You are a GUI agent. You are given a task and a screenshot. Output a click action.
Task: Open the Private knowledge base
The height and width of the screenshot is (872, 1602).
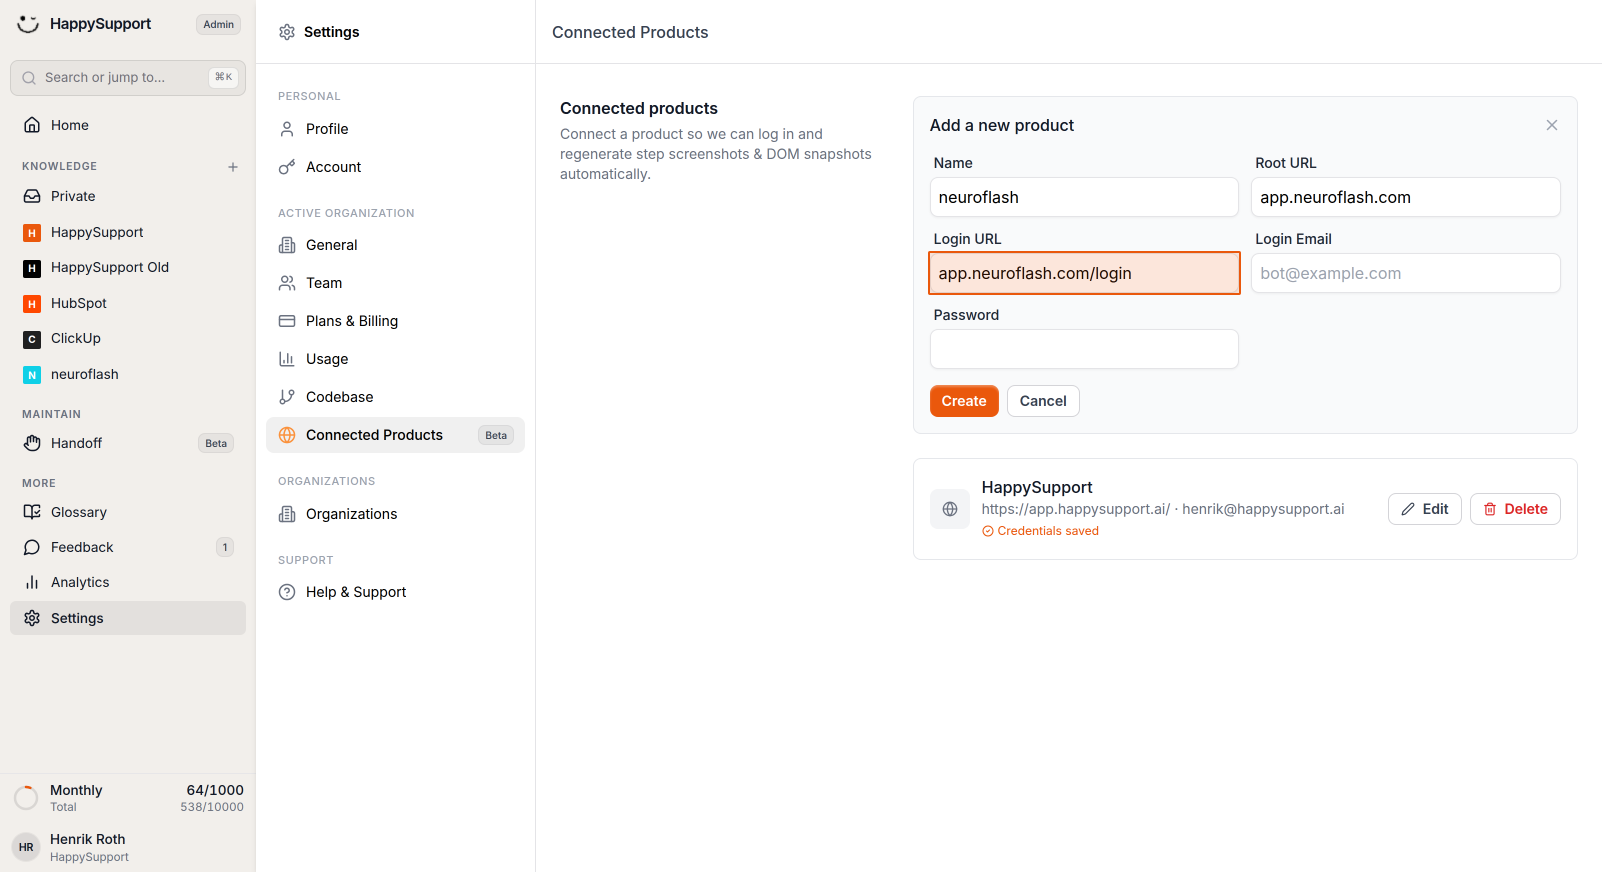coord(128,196)
